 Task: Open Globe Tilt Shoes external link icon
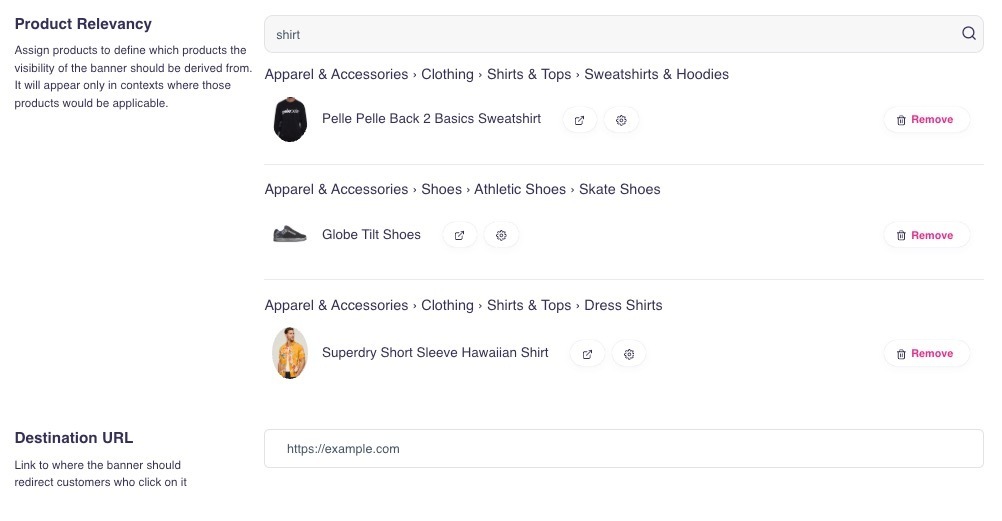(x=460, y=235)
